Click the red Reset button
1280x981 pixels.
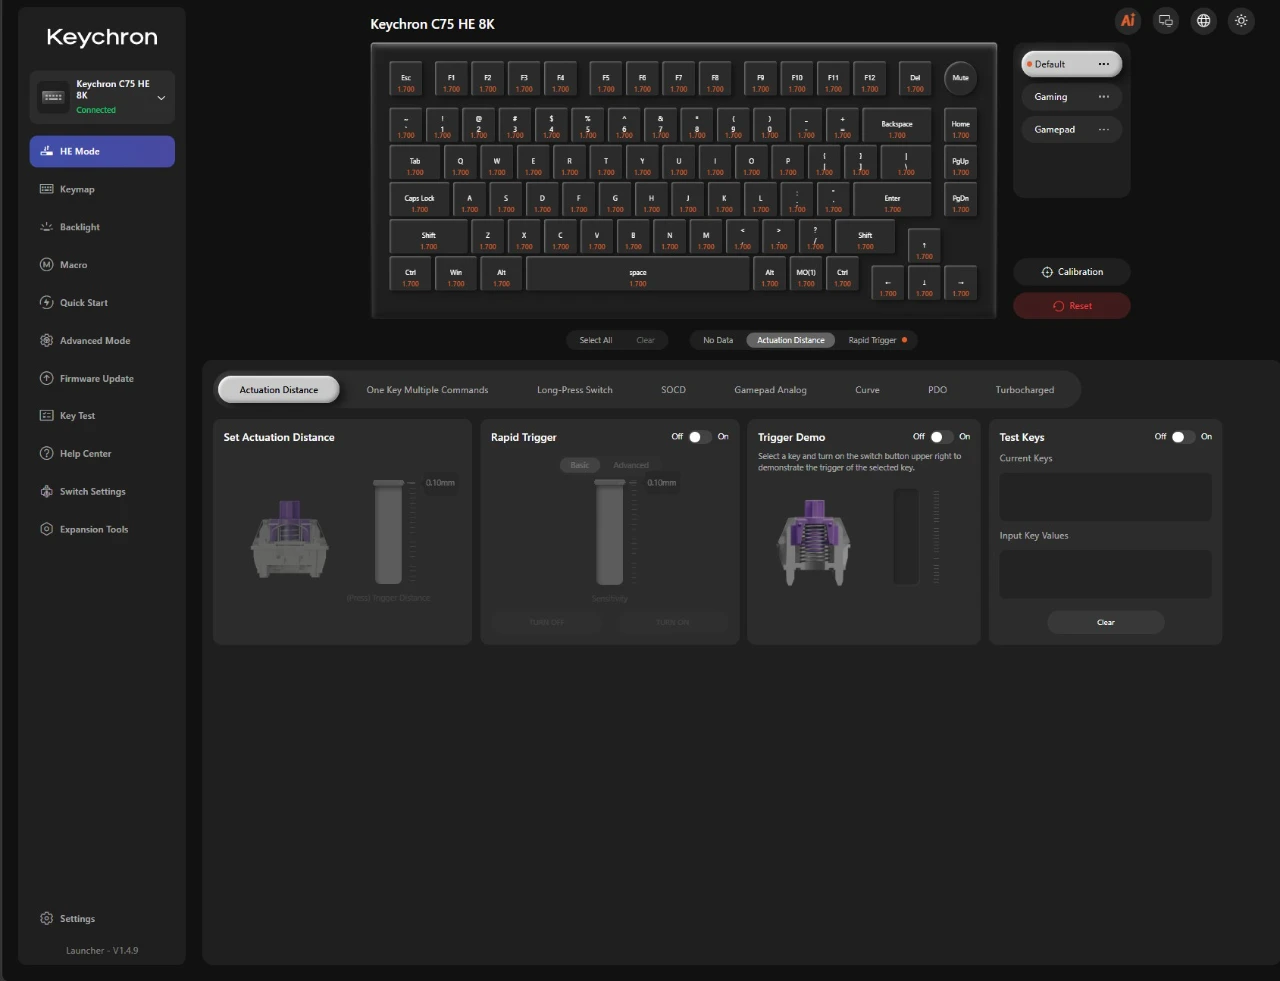click(x=1072, y=306)
